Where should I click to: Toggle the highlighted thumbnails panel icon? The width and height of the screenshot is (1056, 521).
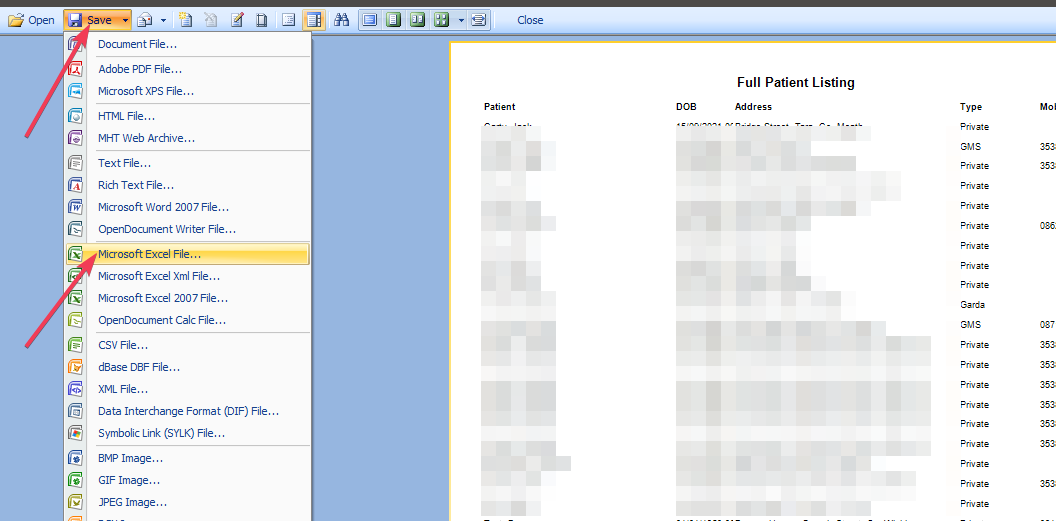[x=313, y=20]
